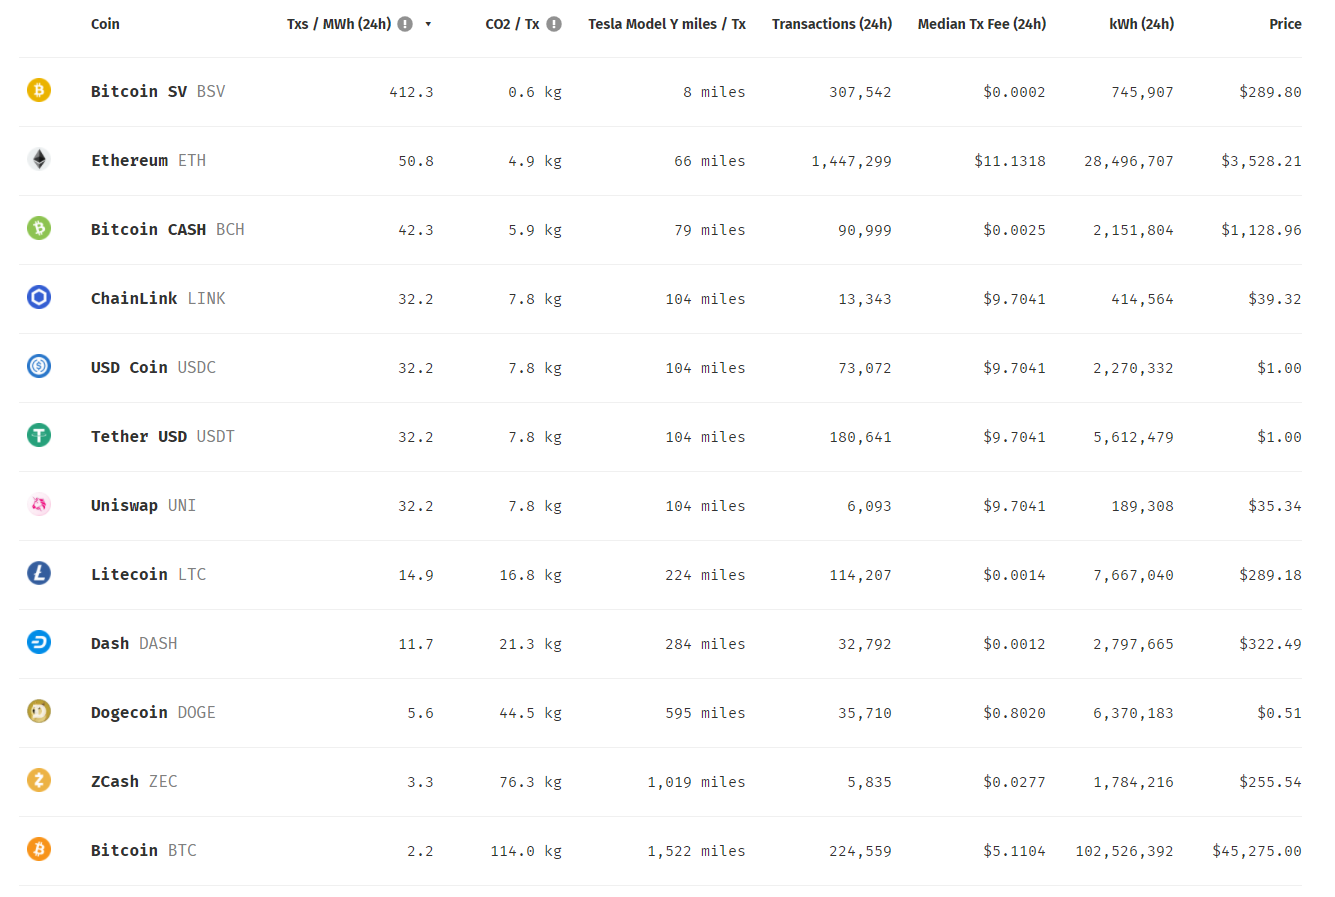
Task: Click the Litecoin blue icon
Action: (39, 573)
